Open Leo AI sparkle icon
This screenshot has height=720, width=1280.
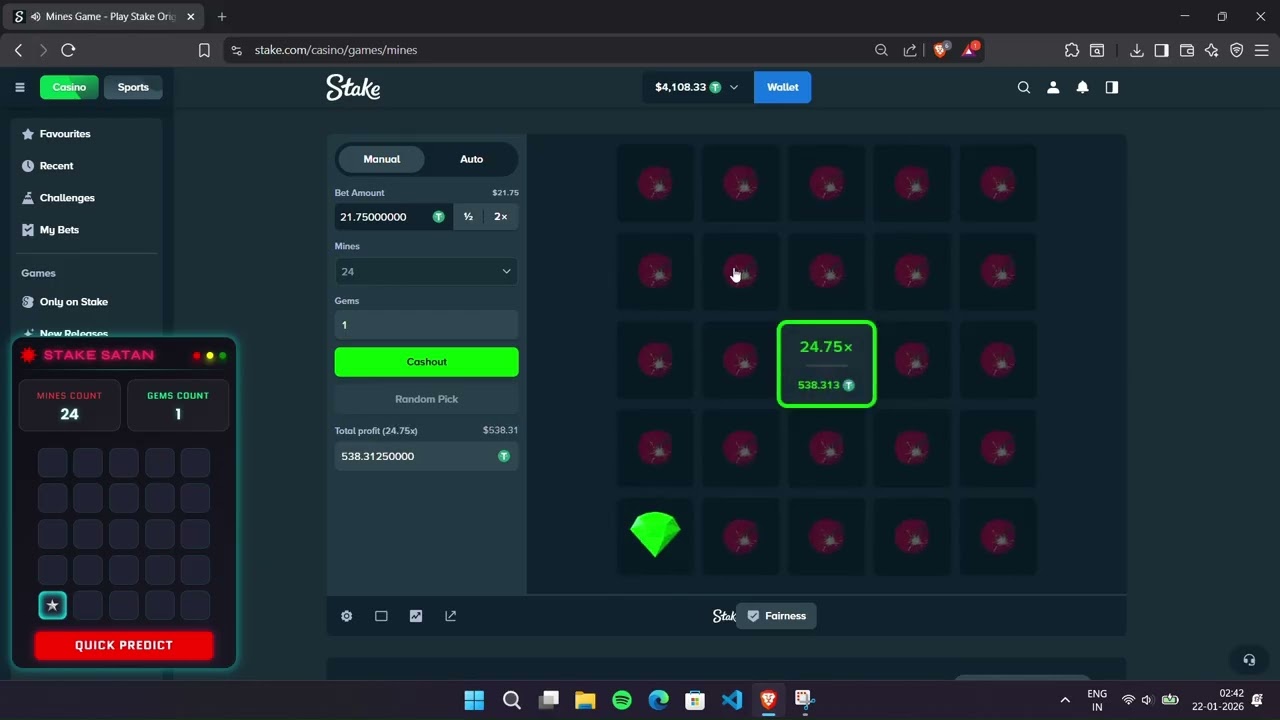(x=1212, y=50)
